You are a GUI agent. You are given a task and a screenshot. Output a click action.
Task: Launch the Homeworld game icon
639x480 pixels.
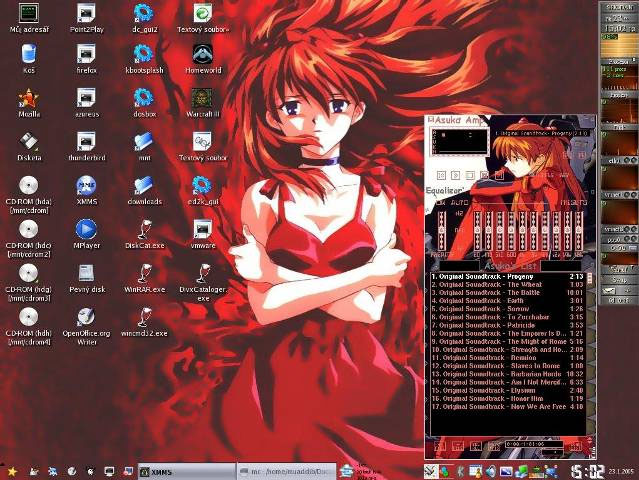click(x=203, y=59)
